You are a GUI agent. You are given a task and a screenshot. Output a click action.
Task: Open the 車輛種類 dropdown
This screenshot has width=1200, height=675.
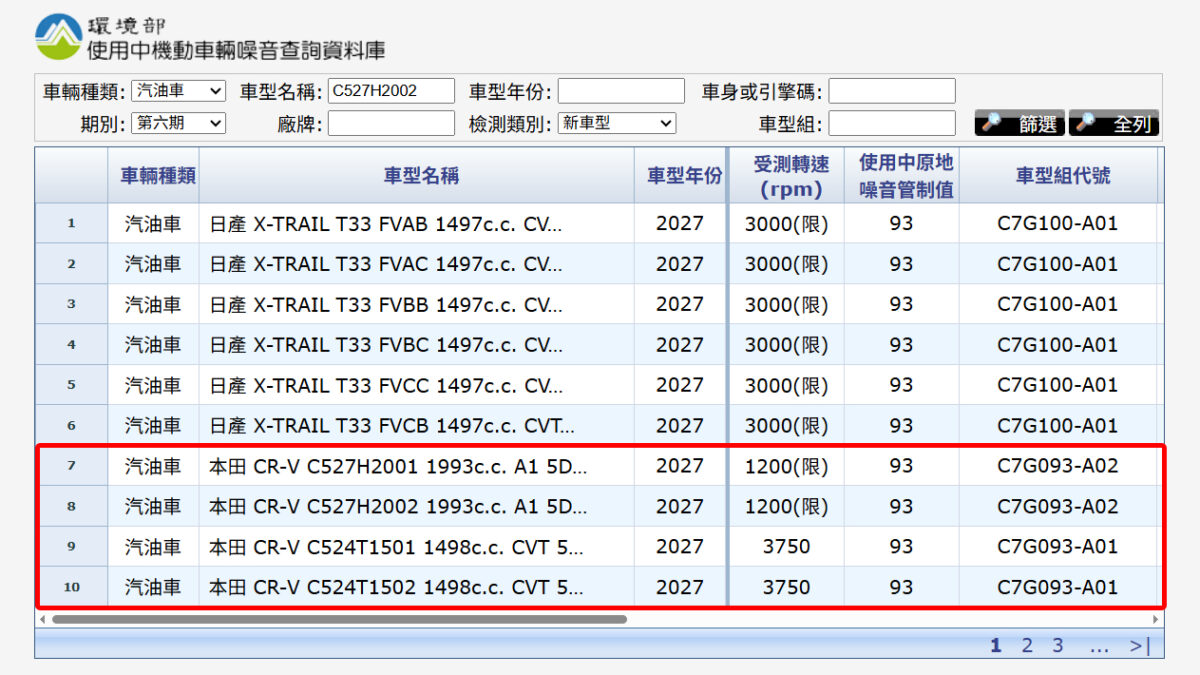179,91
